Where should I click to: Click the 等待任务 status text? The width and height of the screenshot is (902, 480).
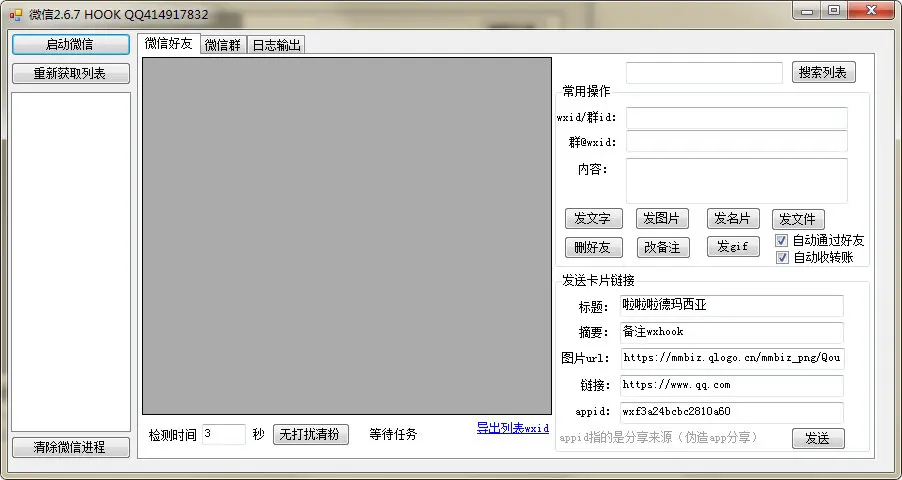click(x=393, y=435)
